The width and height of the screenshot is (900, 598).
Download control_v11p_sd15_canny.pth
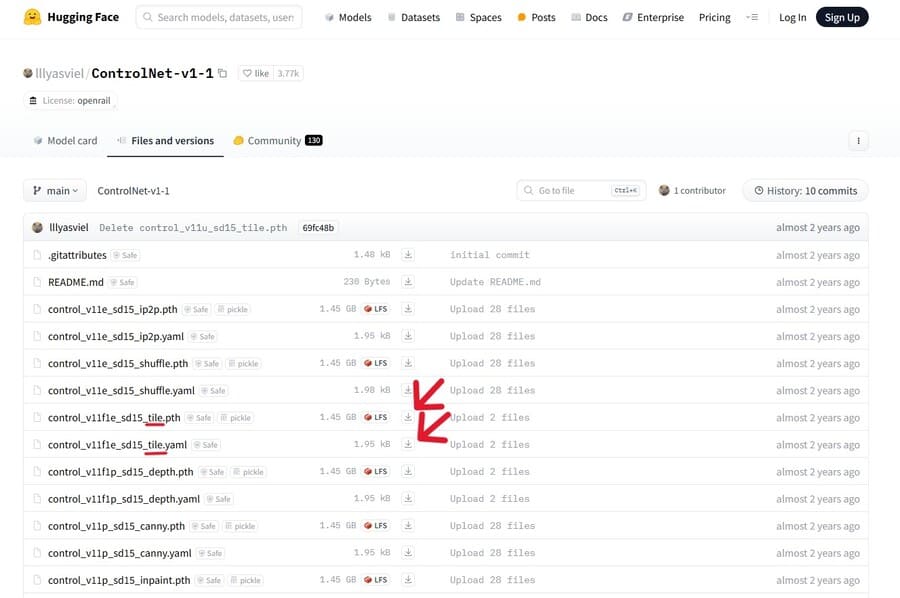pos(408,525)
